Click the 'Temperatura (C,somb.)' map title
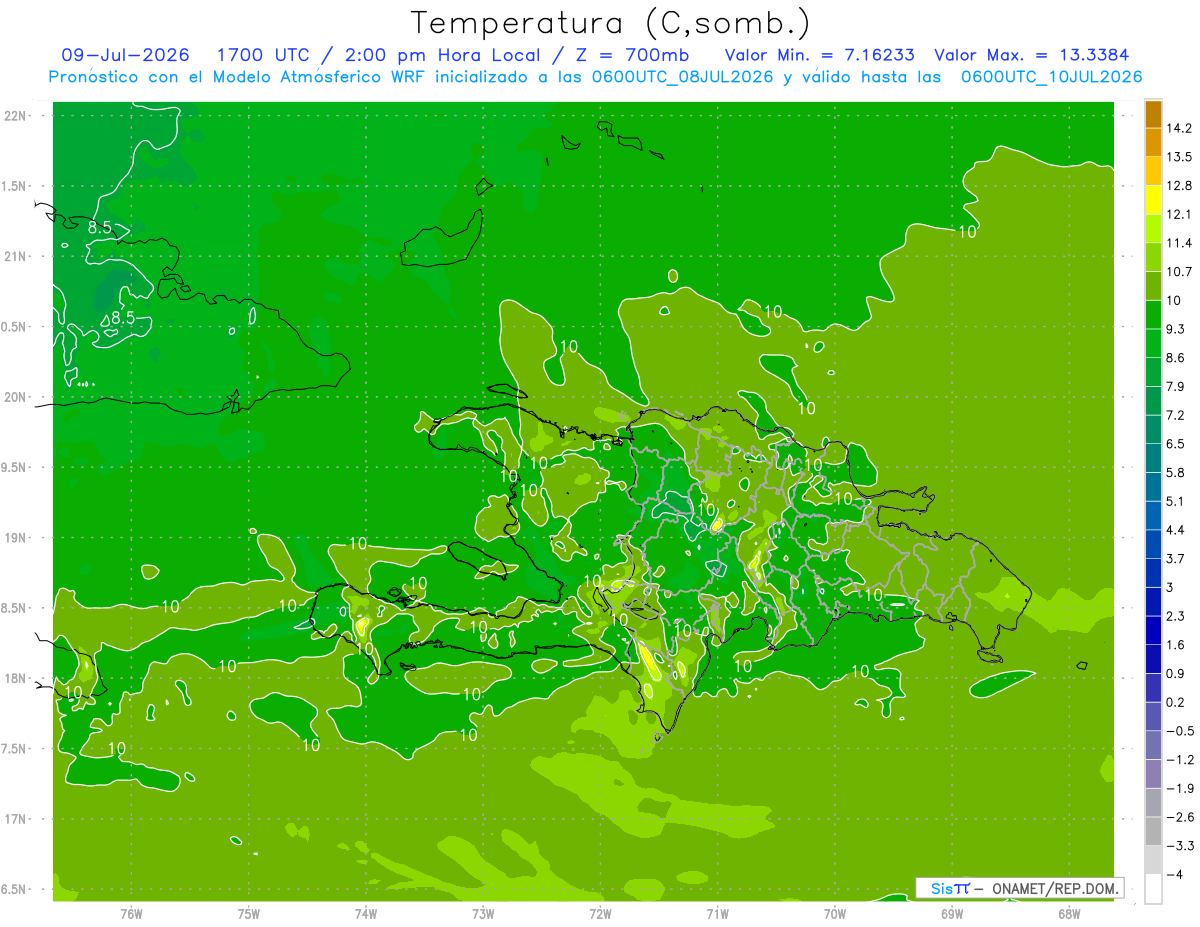Viewport: 1200px width, 927px height. [x=610, y=23]
